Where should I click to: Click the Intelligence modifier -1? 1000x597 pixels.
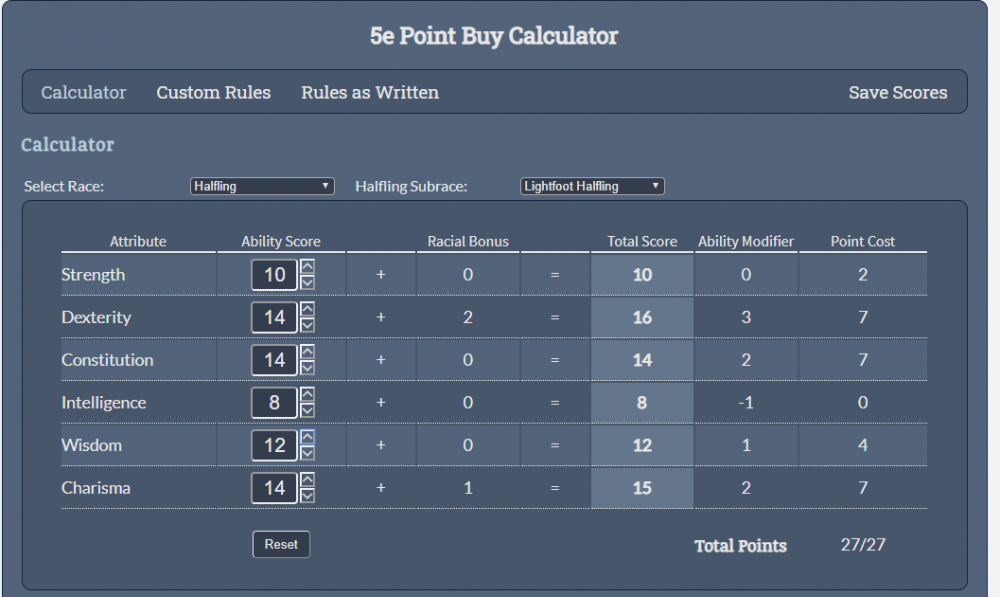pyautogui.click(x=746, y=402)
